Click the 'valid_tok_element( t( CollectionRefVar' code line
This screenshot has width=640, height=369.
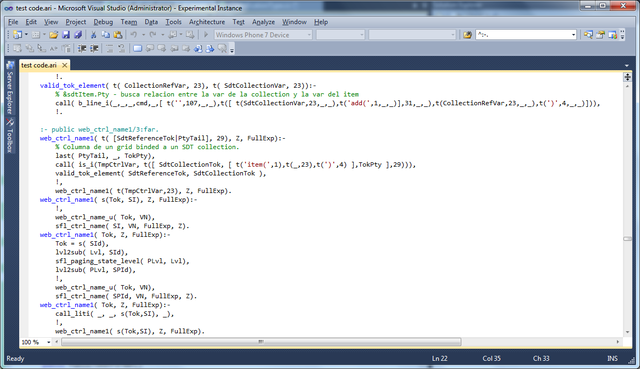(x=178, y=85)
